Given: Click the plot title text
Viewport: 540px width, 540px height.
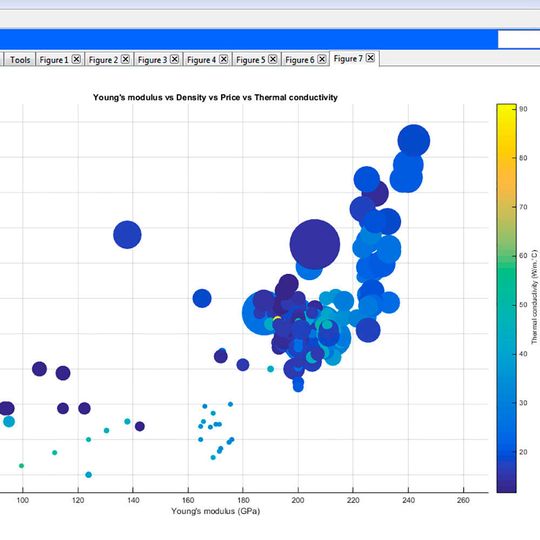Looking at the screenshot, I should point(215,97).
